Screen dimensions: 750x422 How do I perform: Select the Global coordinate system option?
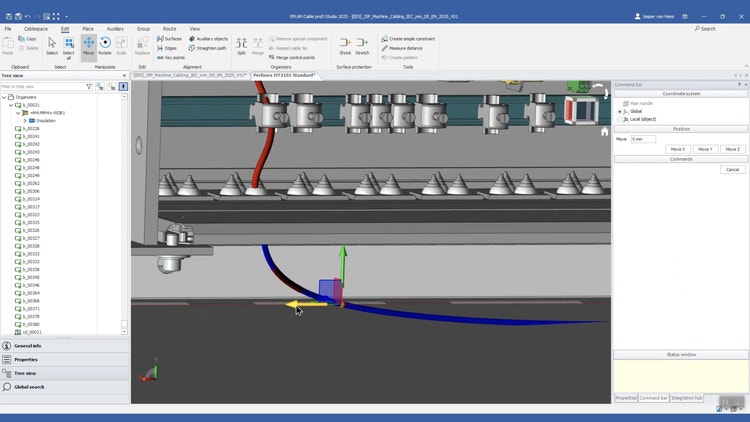point(621,111)
